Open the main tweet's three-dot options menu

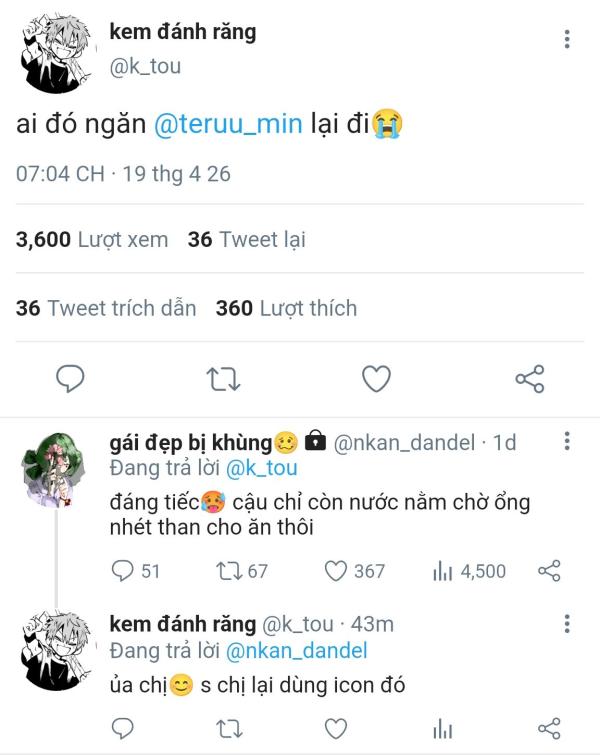coord(567,39)
